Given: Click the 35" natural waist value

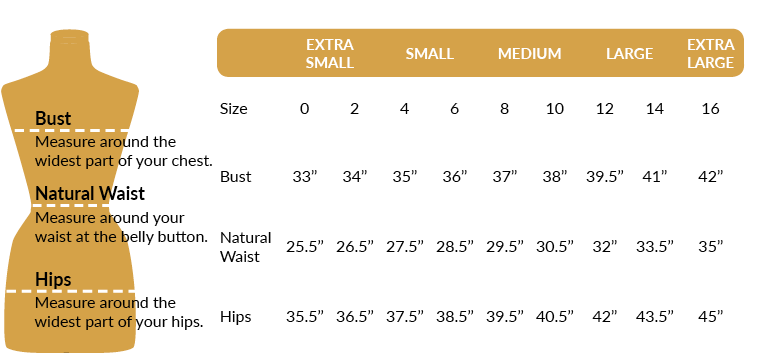Looking at the screenshot, I should pos(710,247).
